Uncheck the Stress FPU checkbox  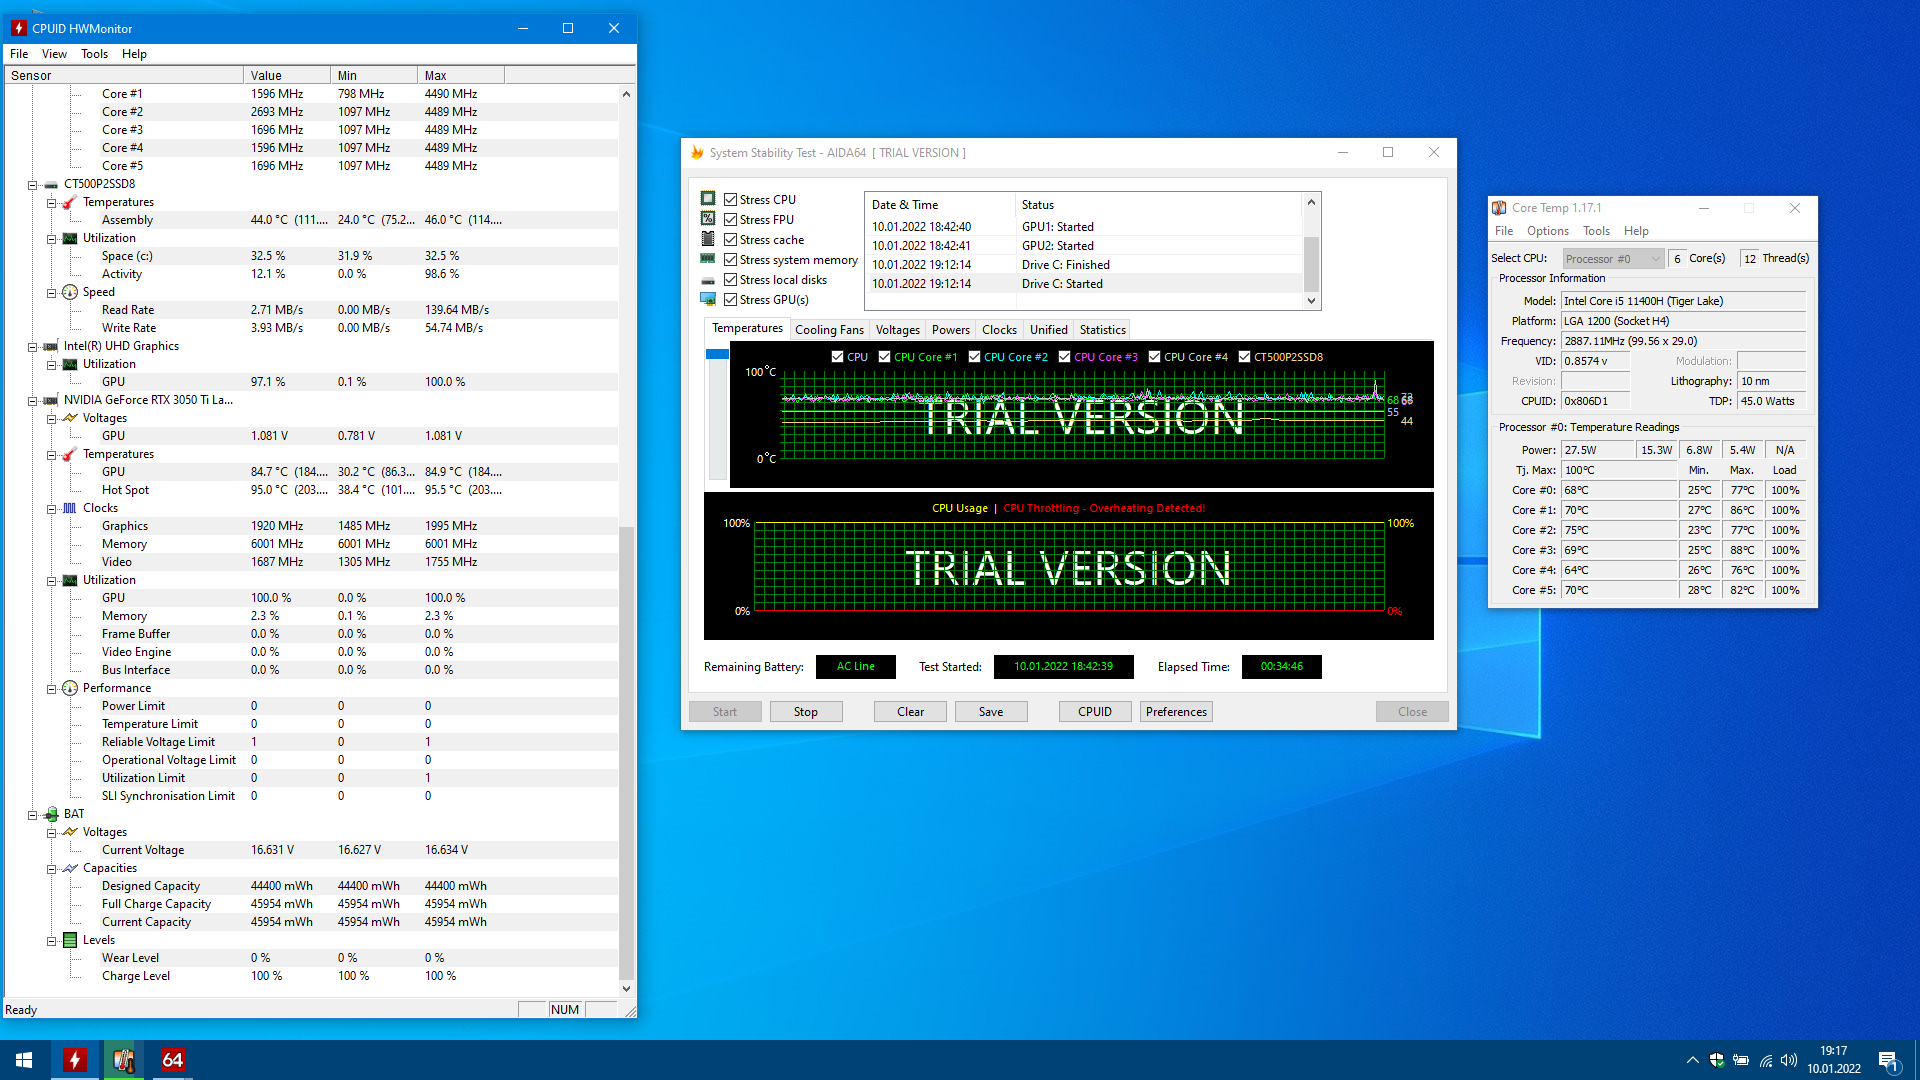click(731, 219)
